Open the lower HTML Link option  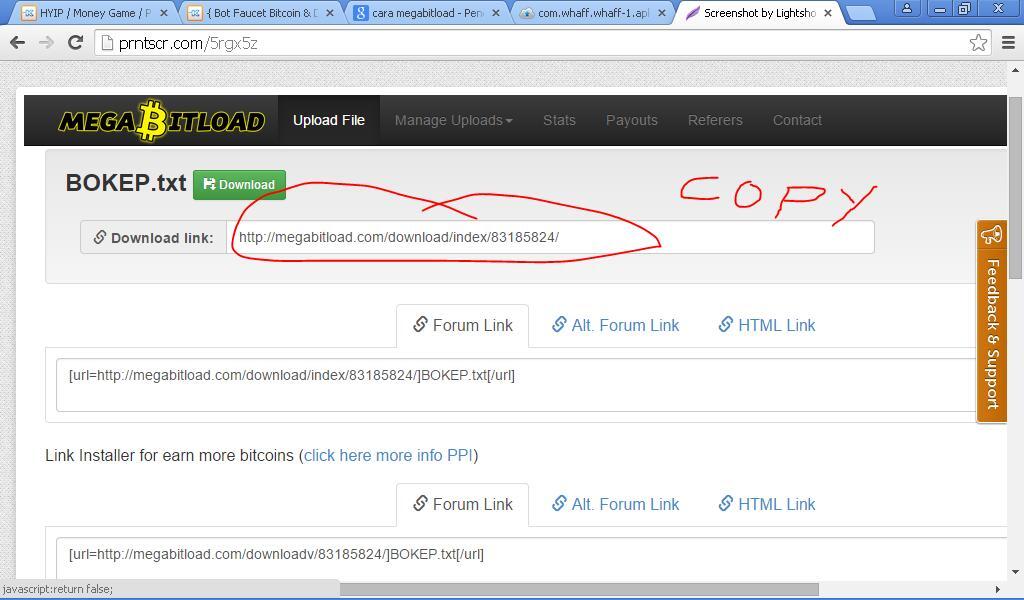pyautogui.click(x=767, y=504)
